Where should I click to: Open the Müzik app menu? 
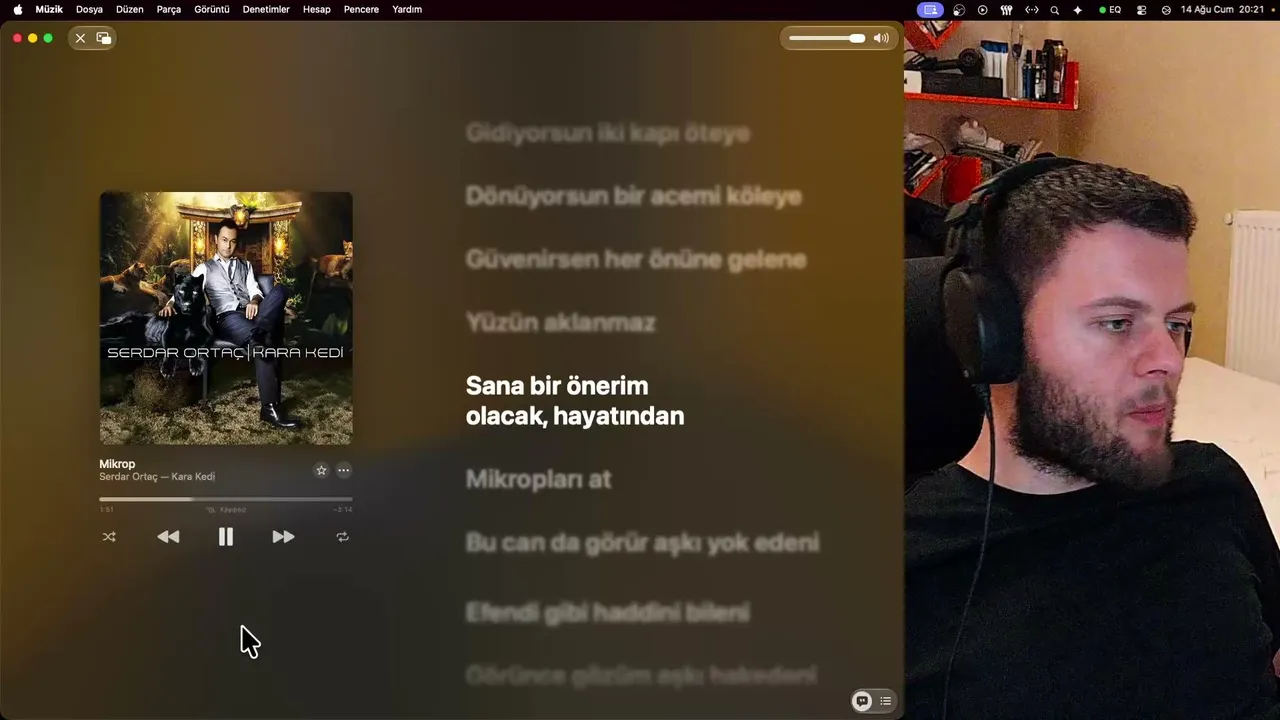coord(49,9)
